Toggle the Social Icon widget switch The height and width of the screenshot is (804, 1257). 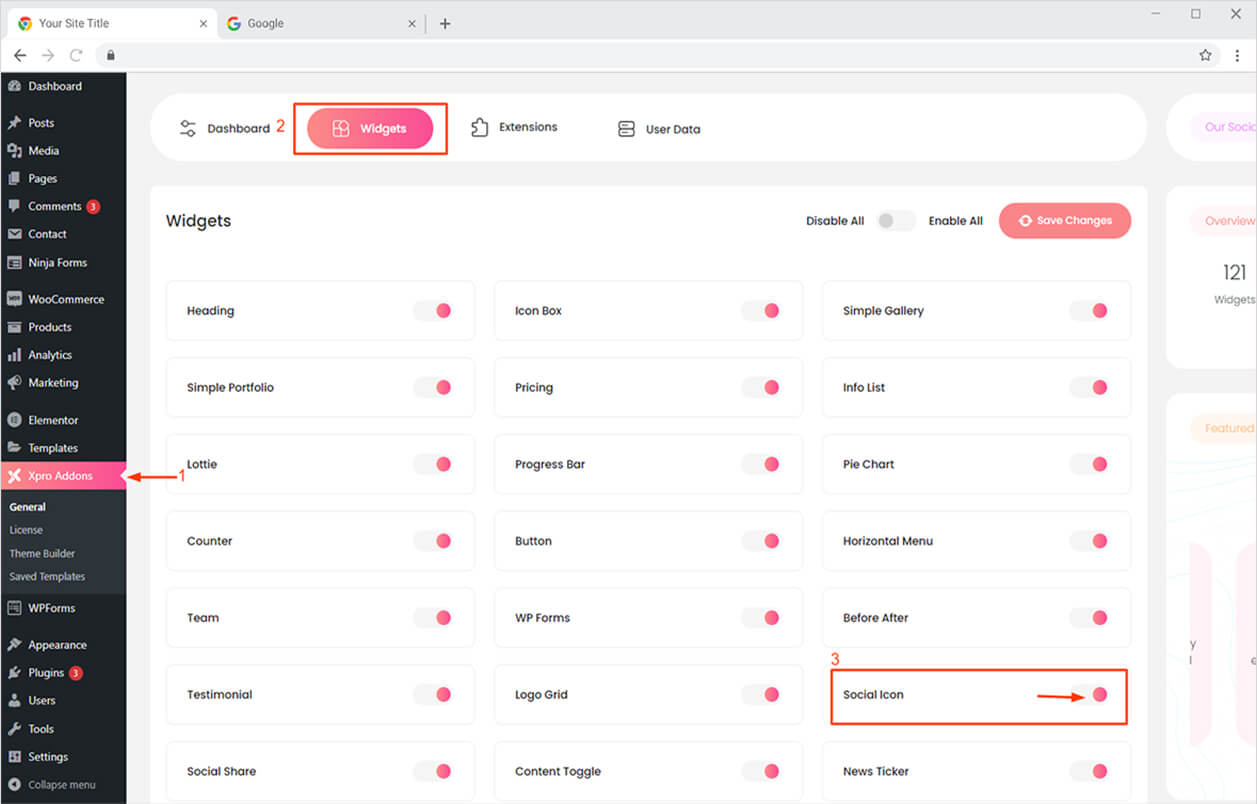[1090, 694]
